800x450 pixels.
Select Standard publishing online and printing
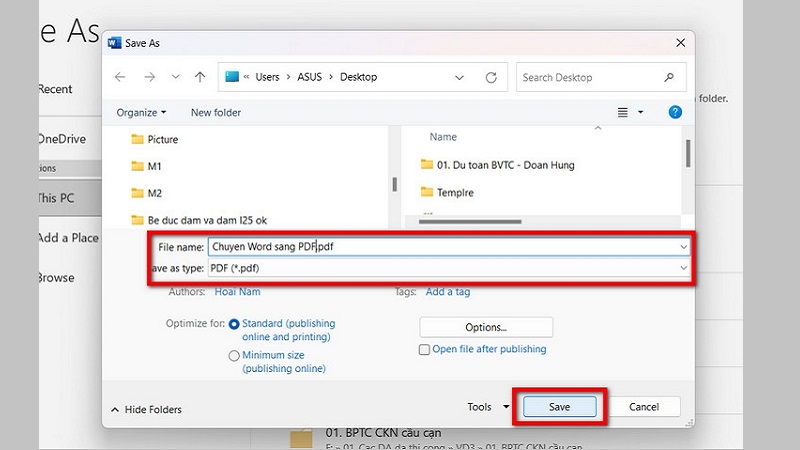pos(234,324)
